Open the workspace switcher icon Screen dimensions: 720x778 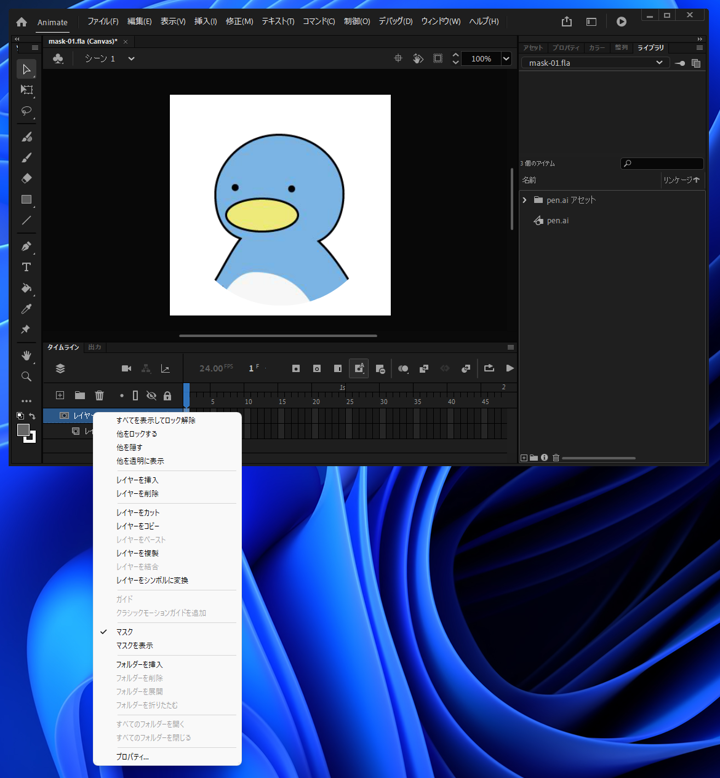click(591, 22)
